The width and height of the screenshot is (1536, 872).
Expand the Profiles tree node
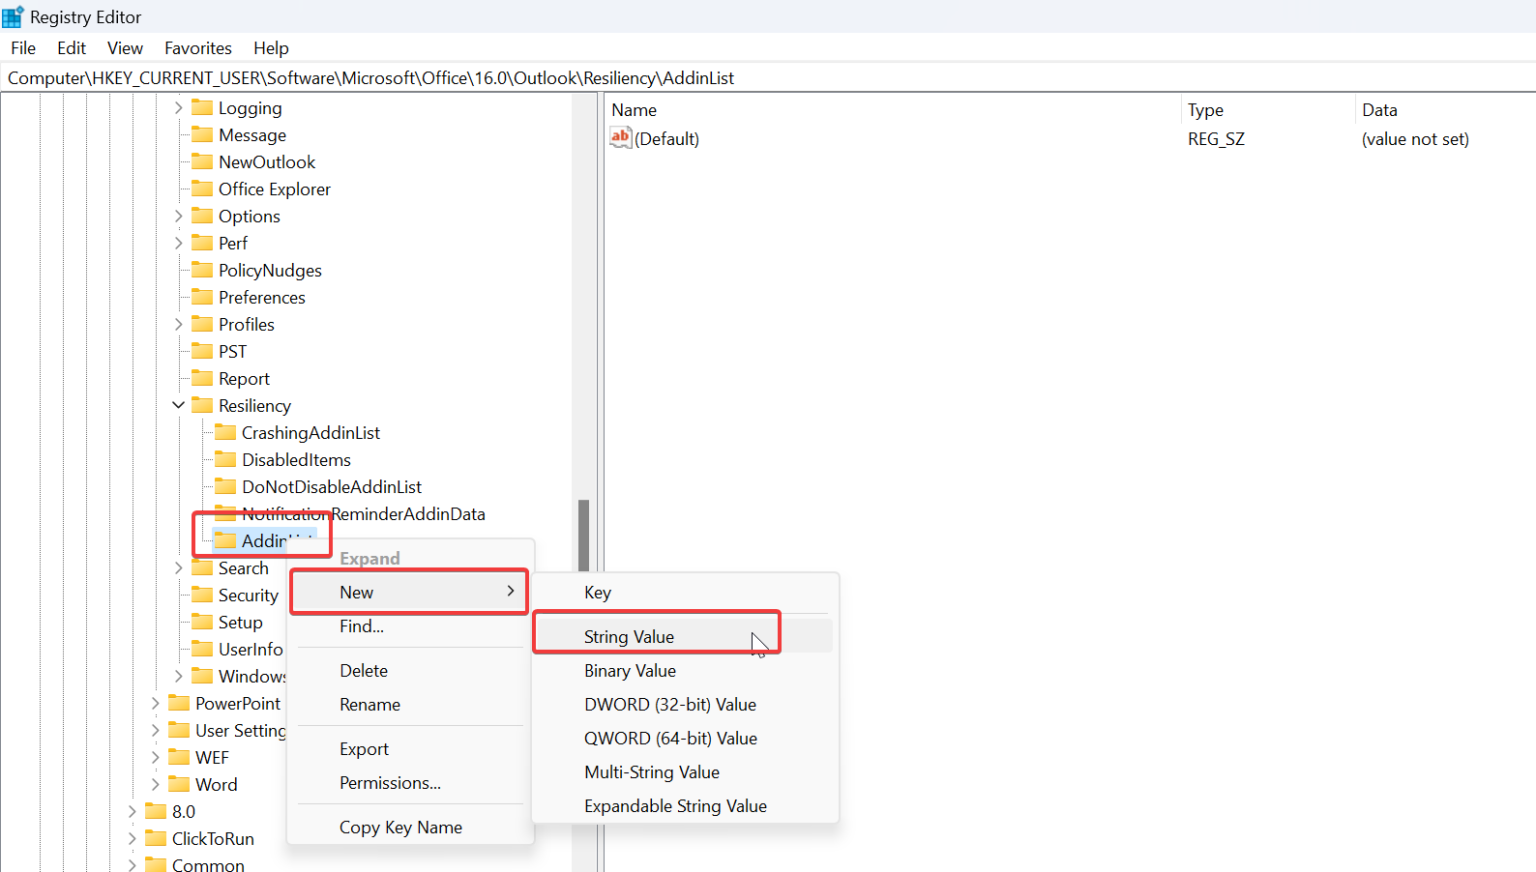click(178, 323)
